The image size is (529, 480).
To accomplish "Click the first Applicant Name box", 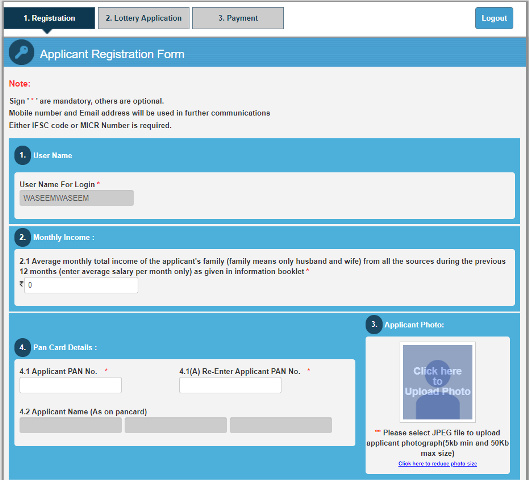I will [x=71, y=425].
